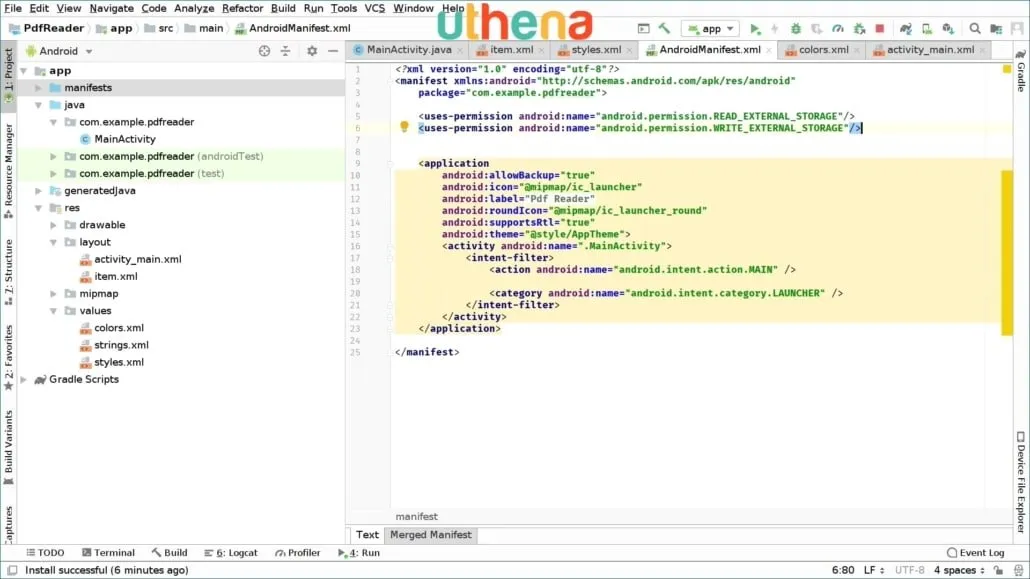Hide the project panel with minus icon
This screenshot has height=579, width=1030.
[x=333, y=51]
